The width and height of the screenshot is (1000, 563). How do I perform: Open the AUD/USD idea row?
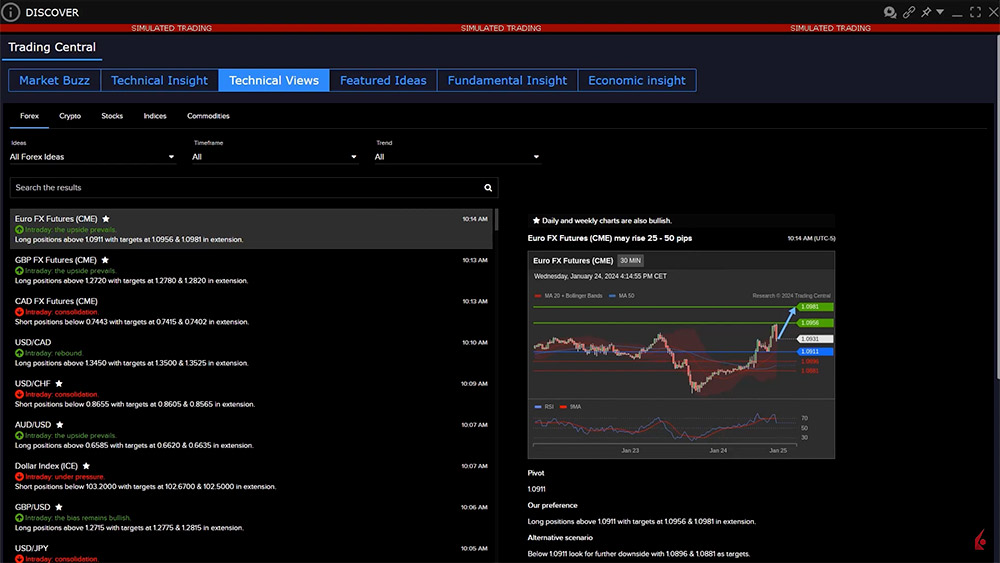251,435
